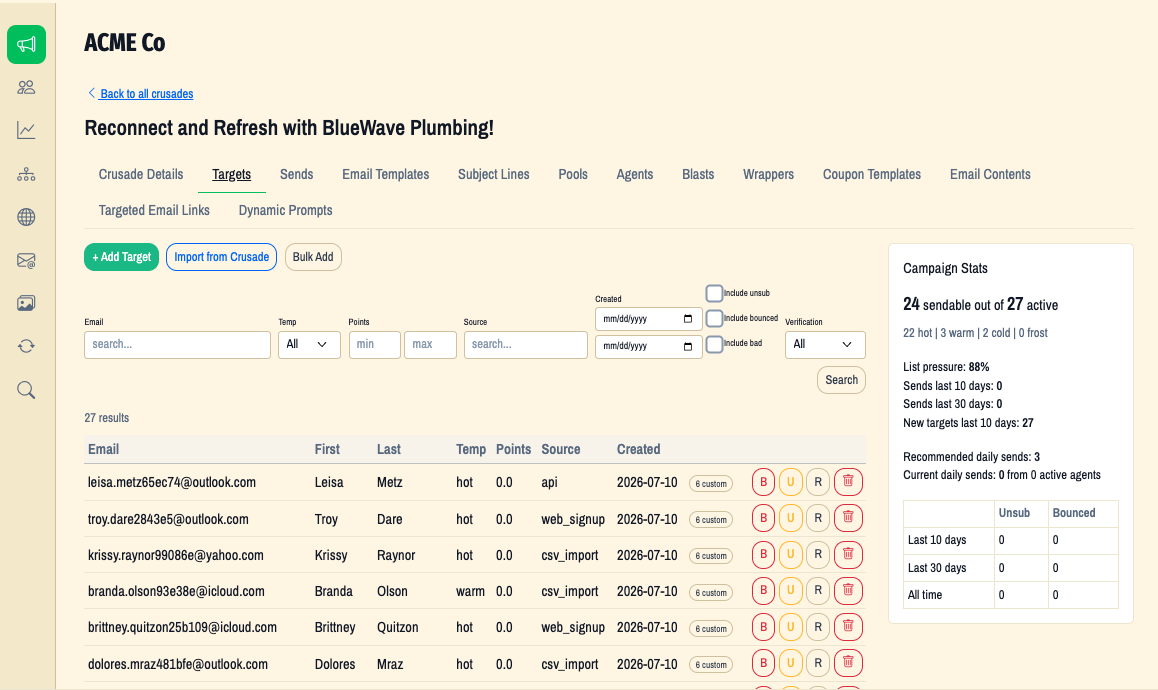Image resolution: width=1158 pixels, height=690 pixels.
Task: Click B button for leisa.metz65ec74 row
Action: tap(764, 482)
